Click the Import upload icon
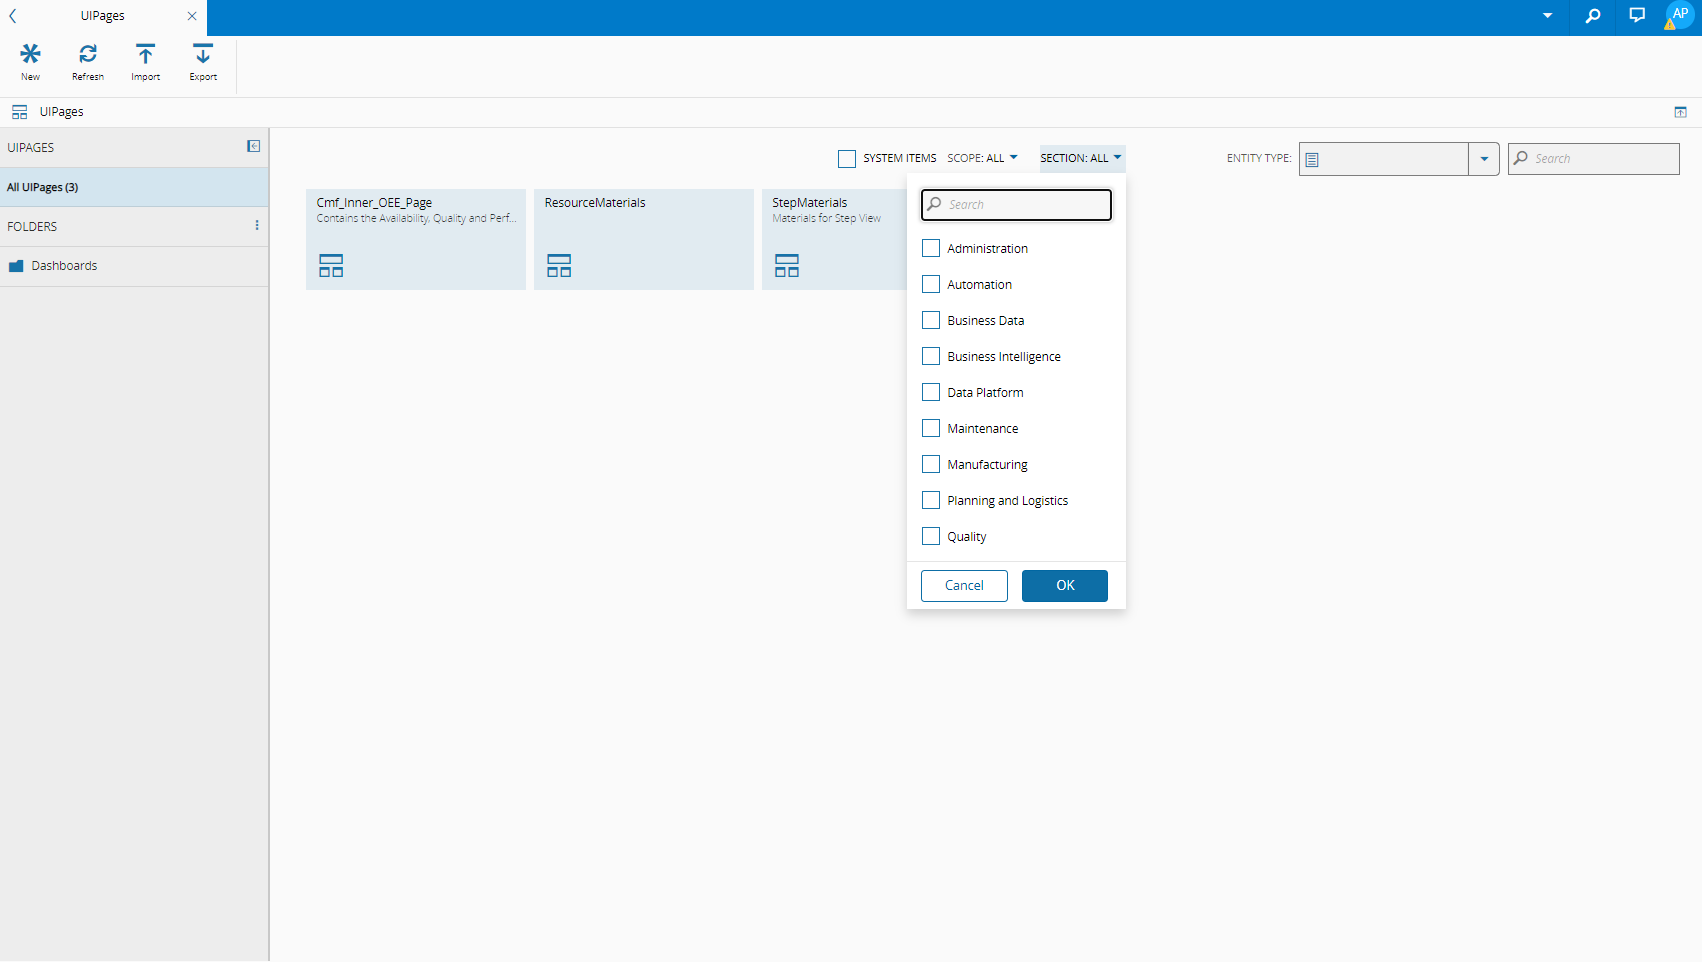This screenshot has width=1702, height=962. coord(146,54)
